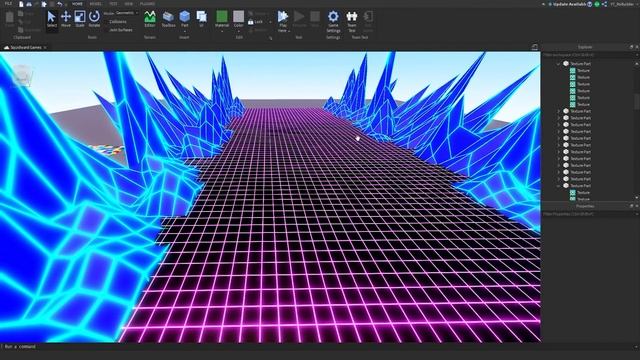This screenshot has width=640, height=360.
Task: Switch to the MODEL ribbon tab
Action: [96, 4]
